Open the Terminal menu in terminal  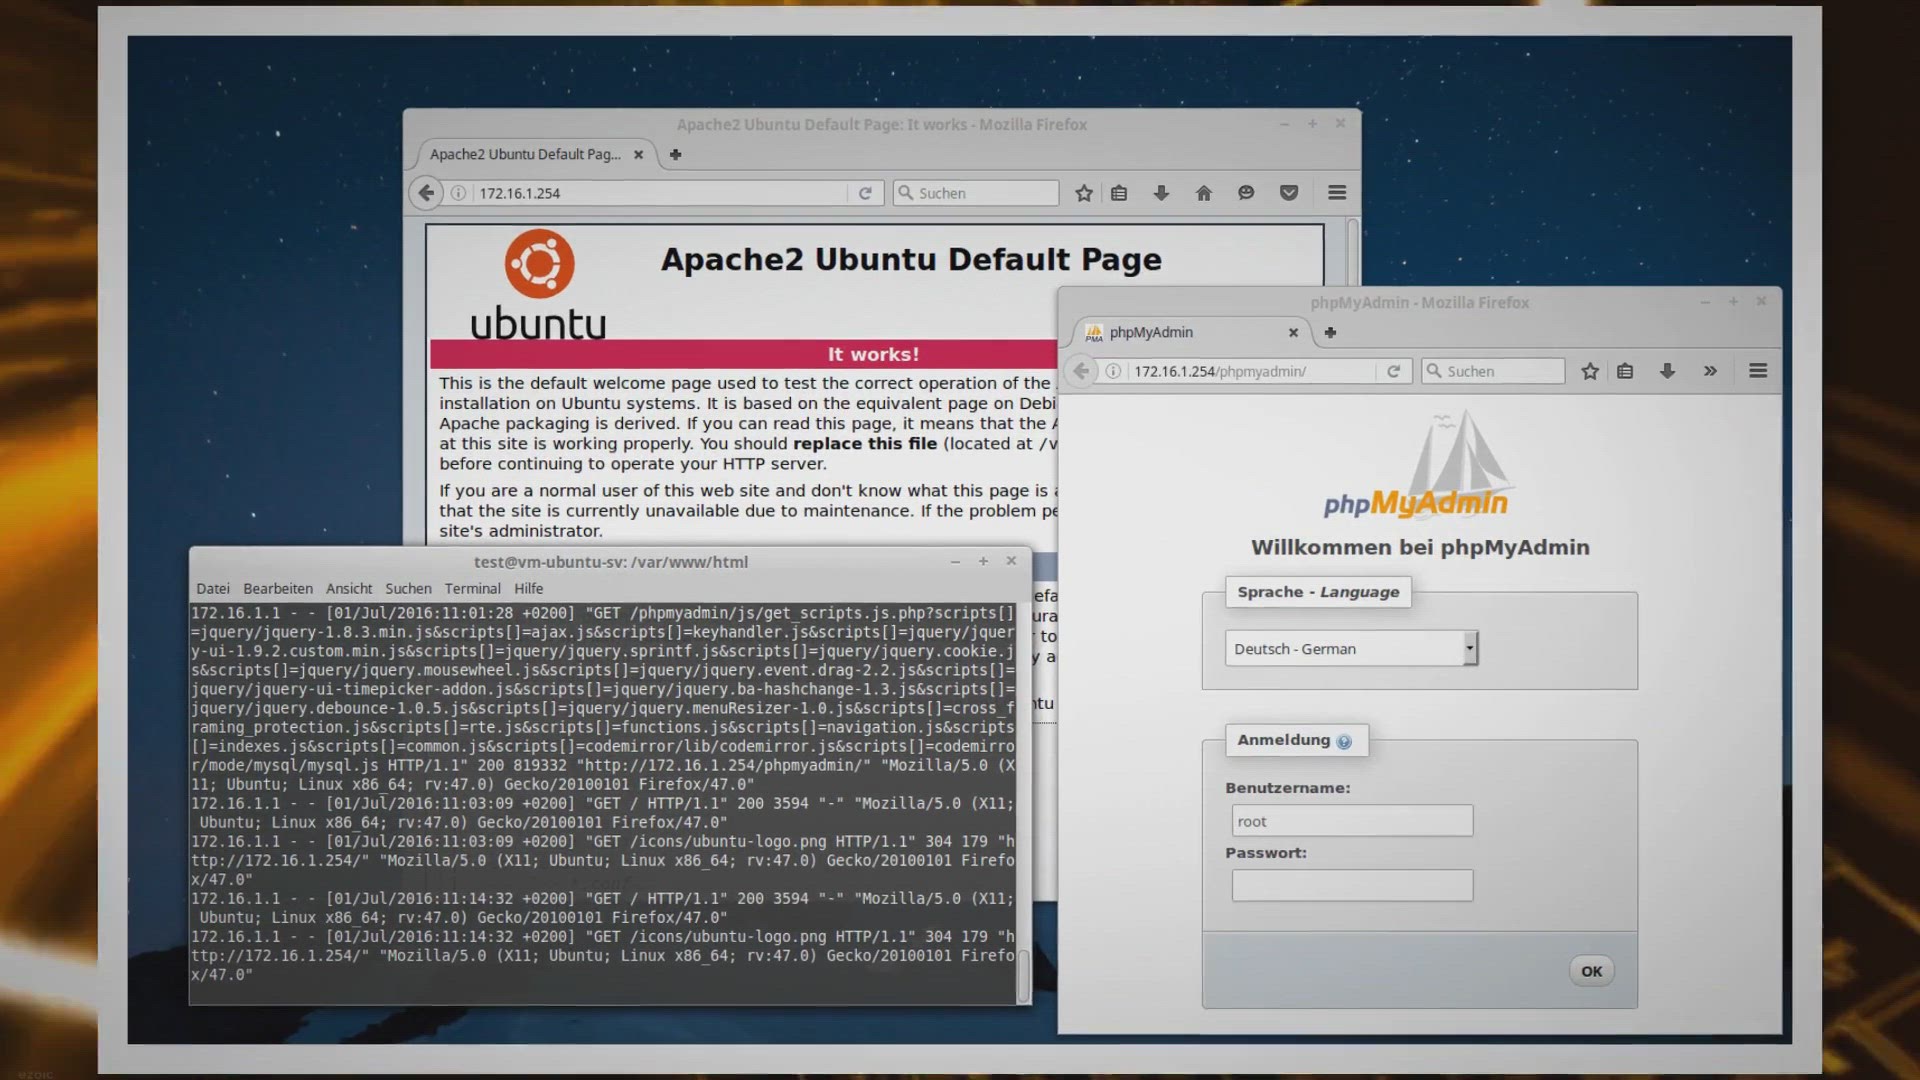(x=472, y=589)
